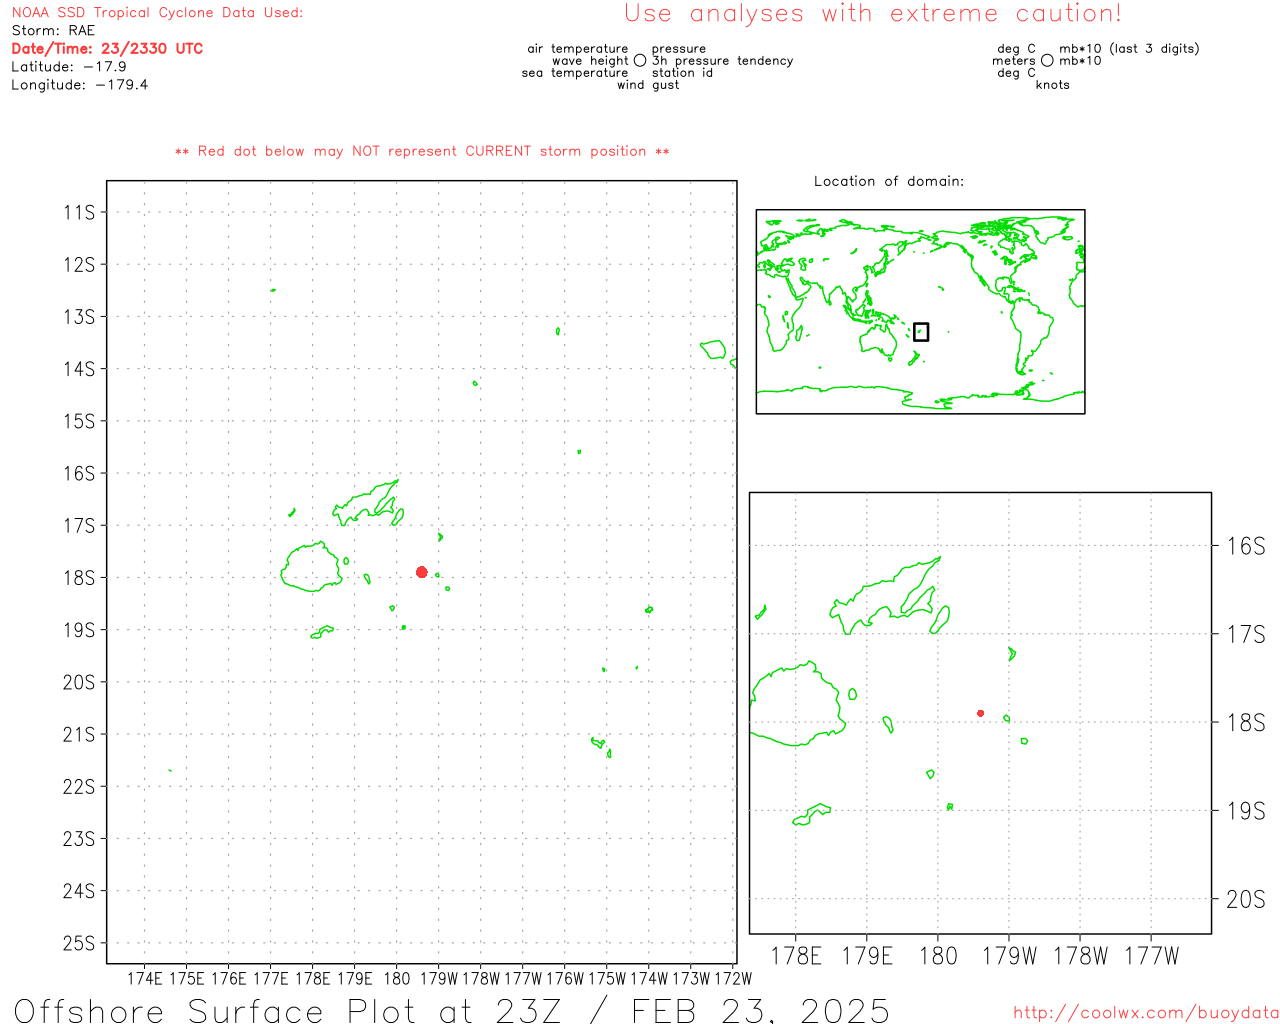Click the '177W' label on inset map
Viewport: 1280px width, 1024px height.
1152,956
